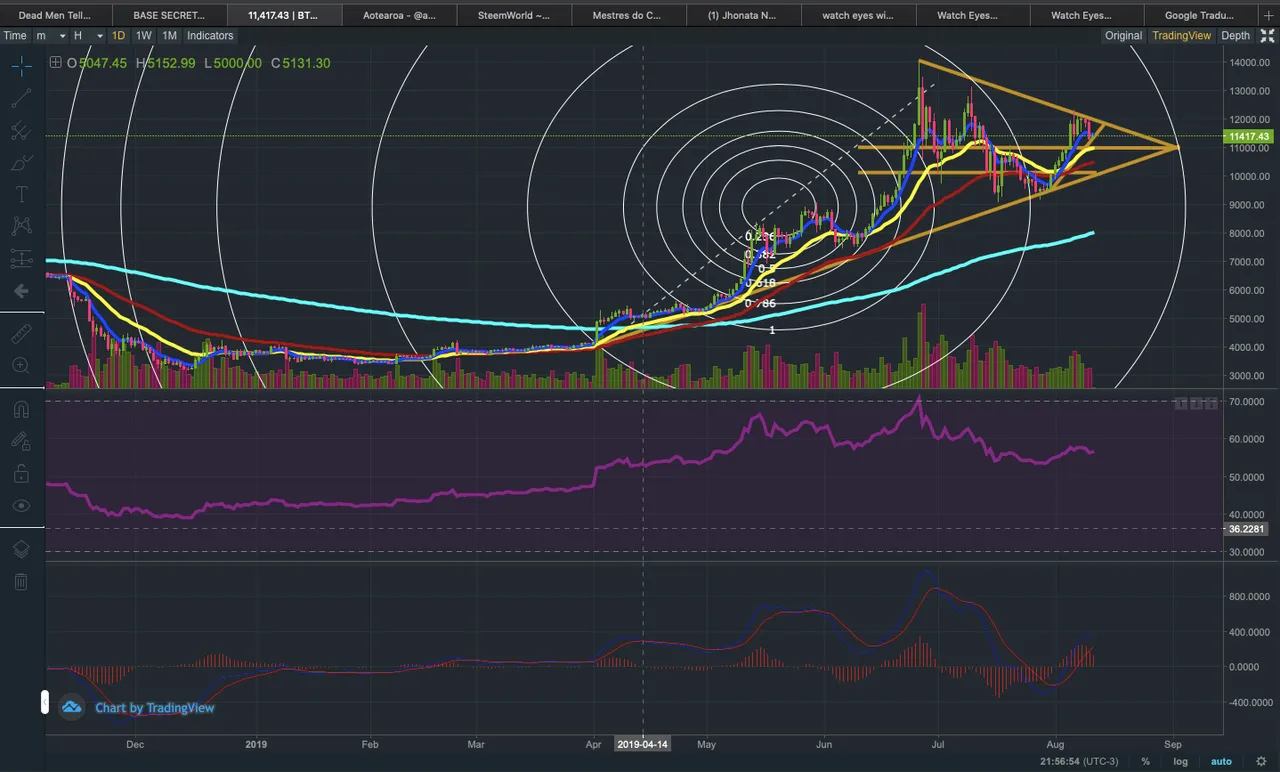Open the Indicators button
The image size is (1280, 772).
pyautogui.click(x=210, y=35)
